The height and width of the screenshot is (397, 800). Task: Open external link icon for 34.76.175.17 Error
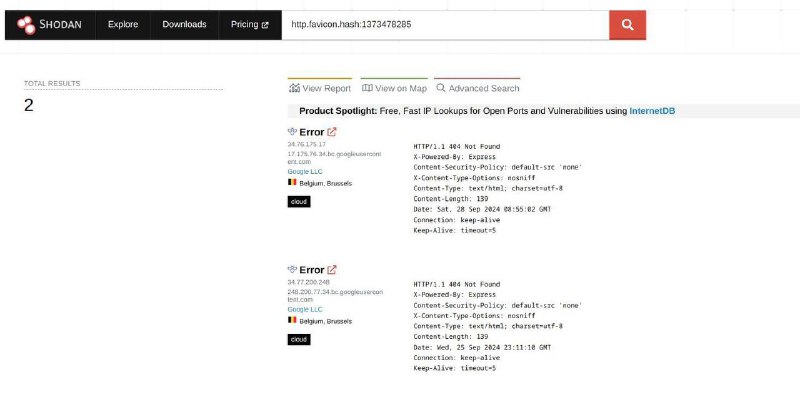pos(332,132)
